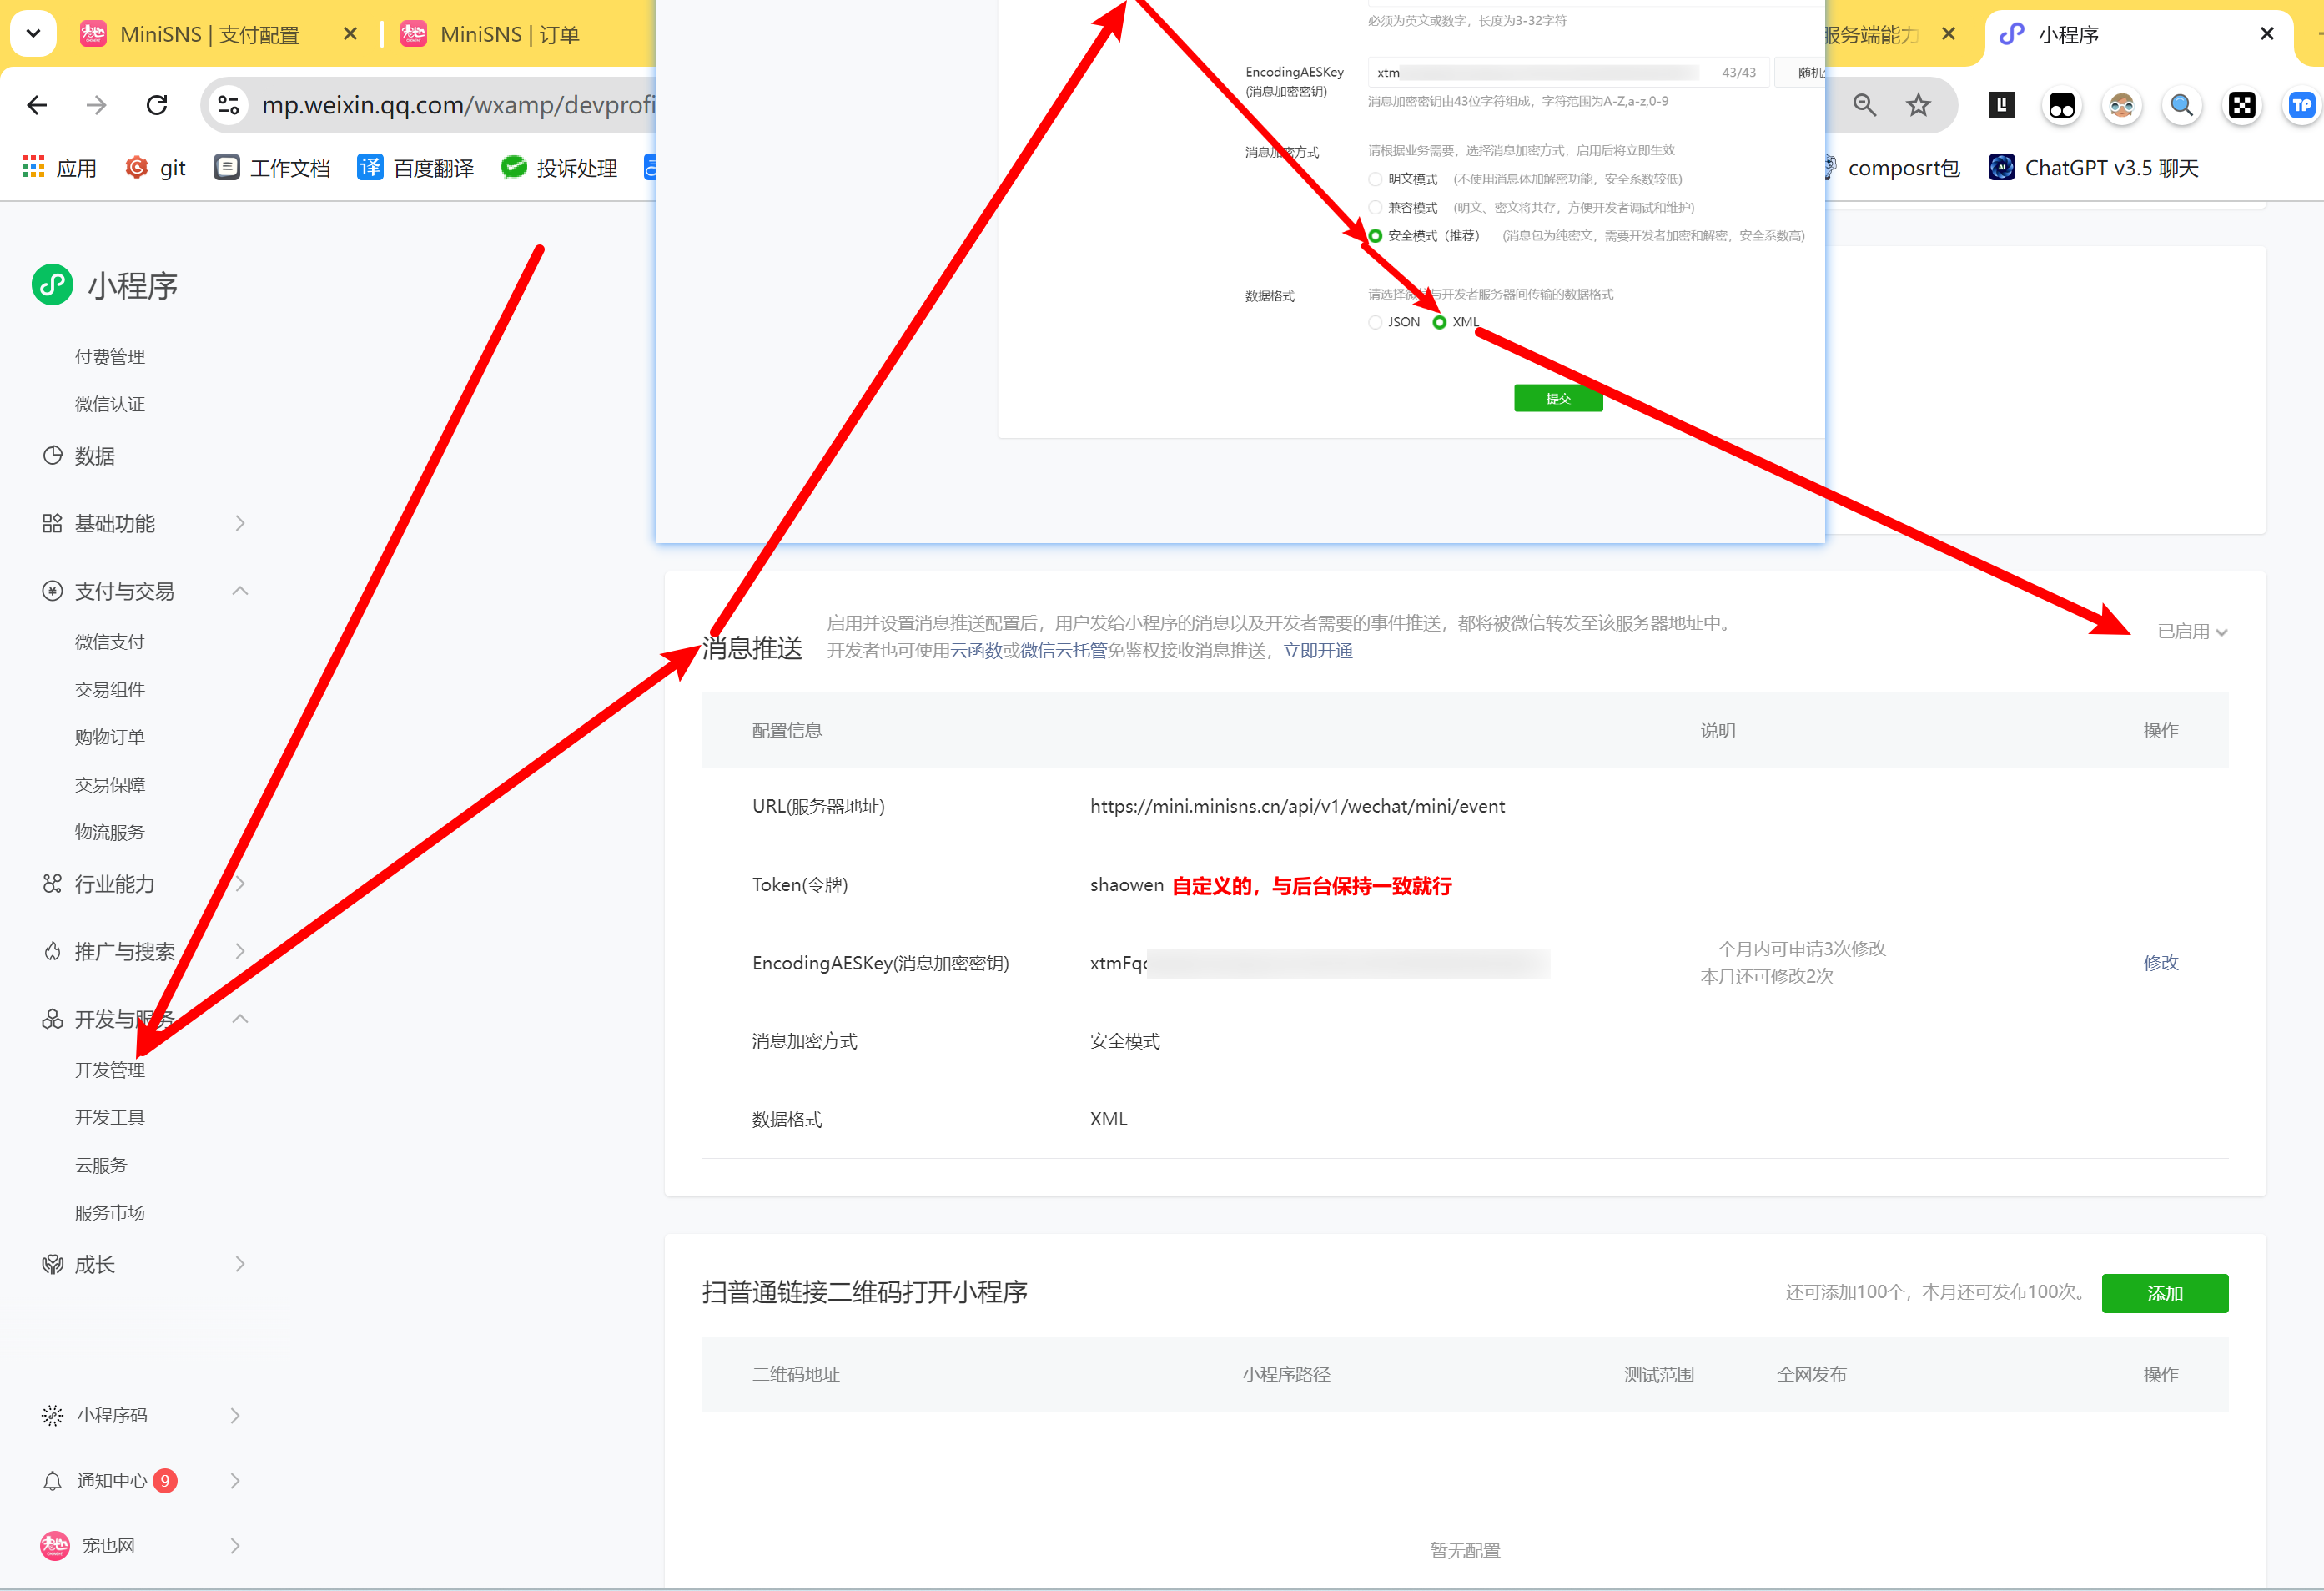Expand the 小程序码 sidebar chevron
The image size is (2324, 1591).
coord(235,1415)
